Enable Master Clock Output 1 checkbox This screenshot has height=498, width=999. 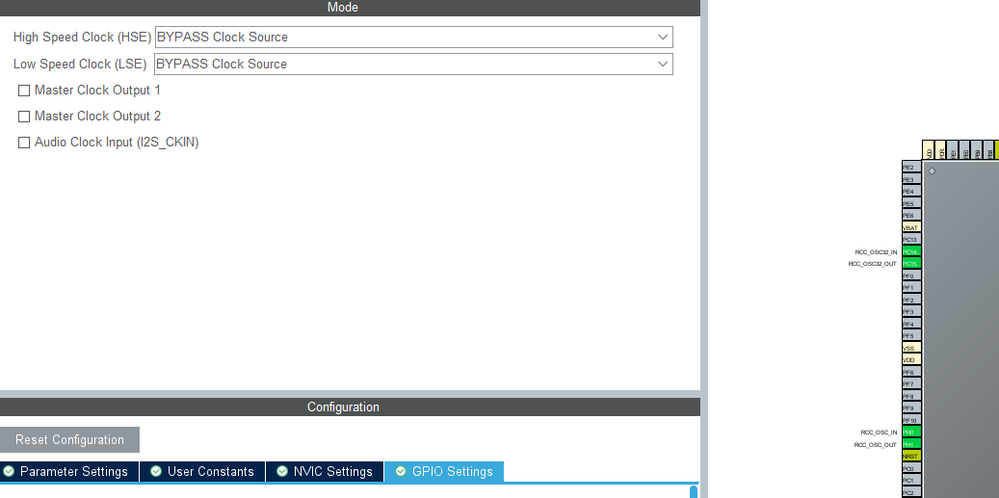pyautogui.click(x=24, y=90)
